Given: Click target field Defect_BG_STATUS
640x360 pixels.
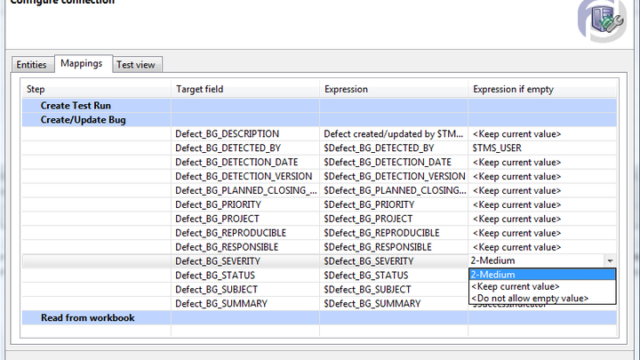Looking at the screenshot, I should tap(215, 275).
